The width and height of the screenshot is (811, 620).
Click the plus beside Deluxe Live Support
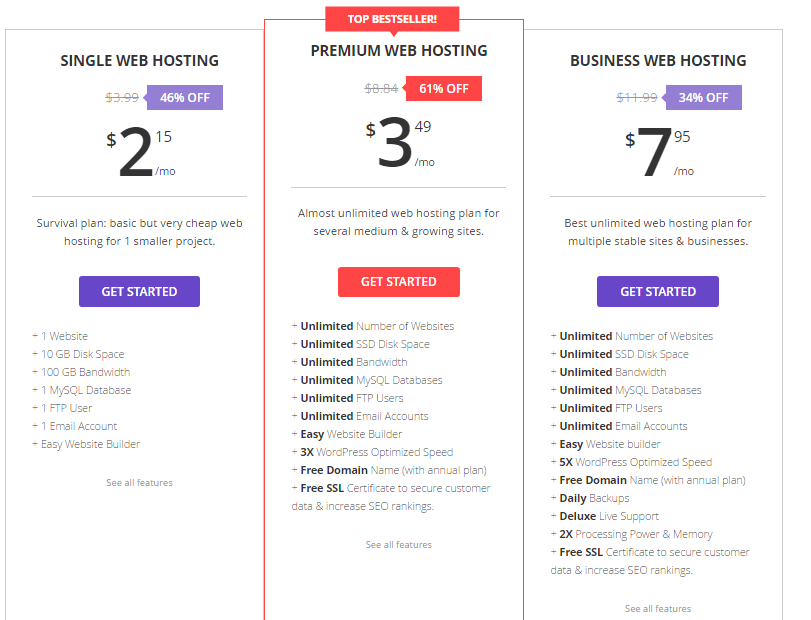(x=553, y=516)
